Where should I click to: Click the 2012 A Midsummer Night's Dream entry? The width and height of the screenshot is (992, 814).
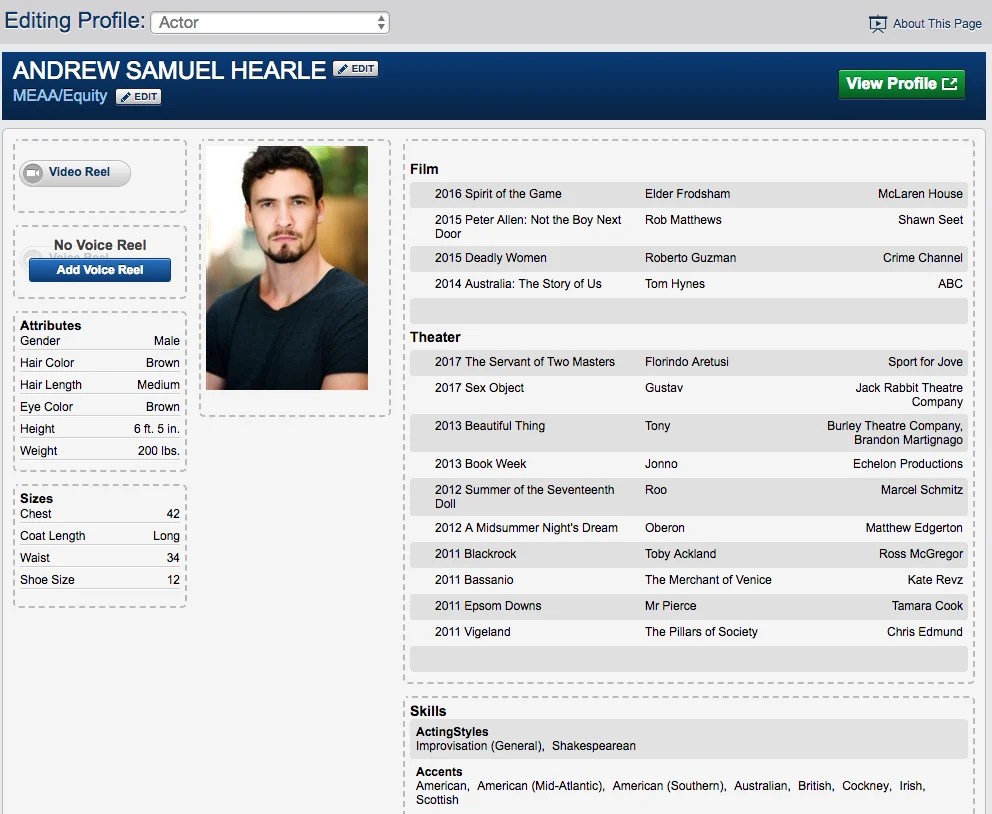pyautogui.click(x=687, y=528)
